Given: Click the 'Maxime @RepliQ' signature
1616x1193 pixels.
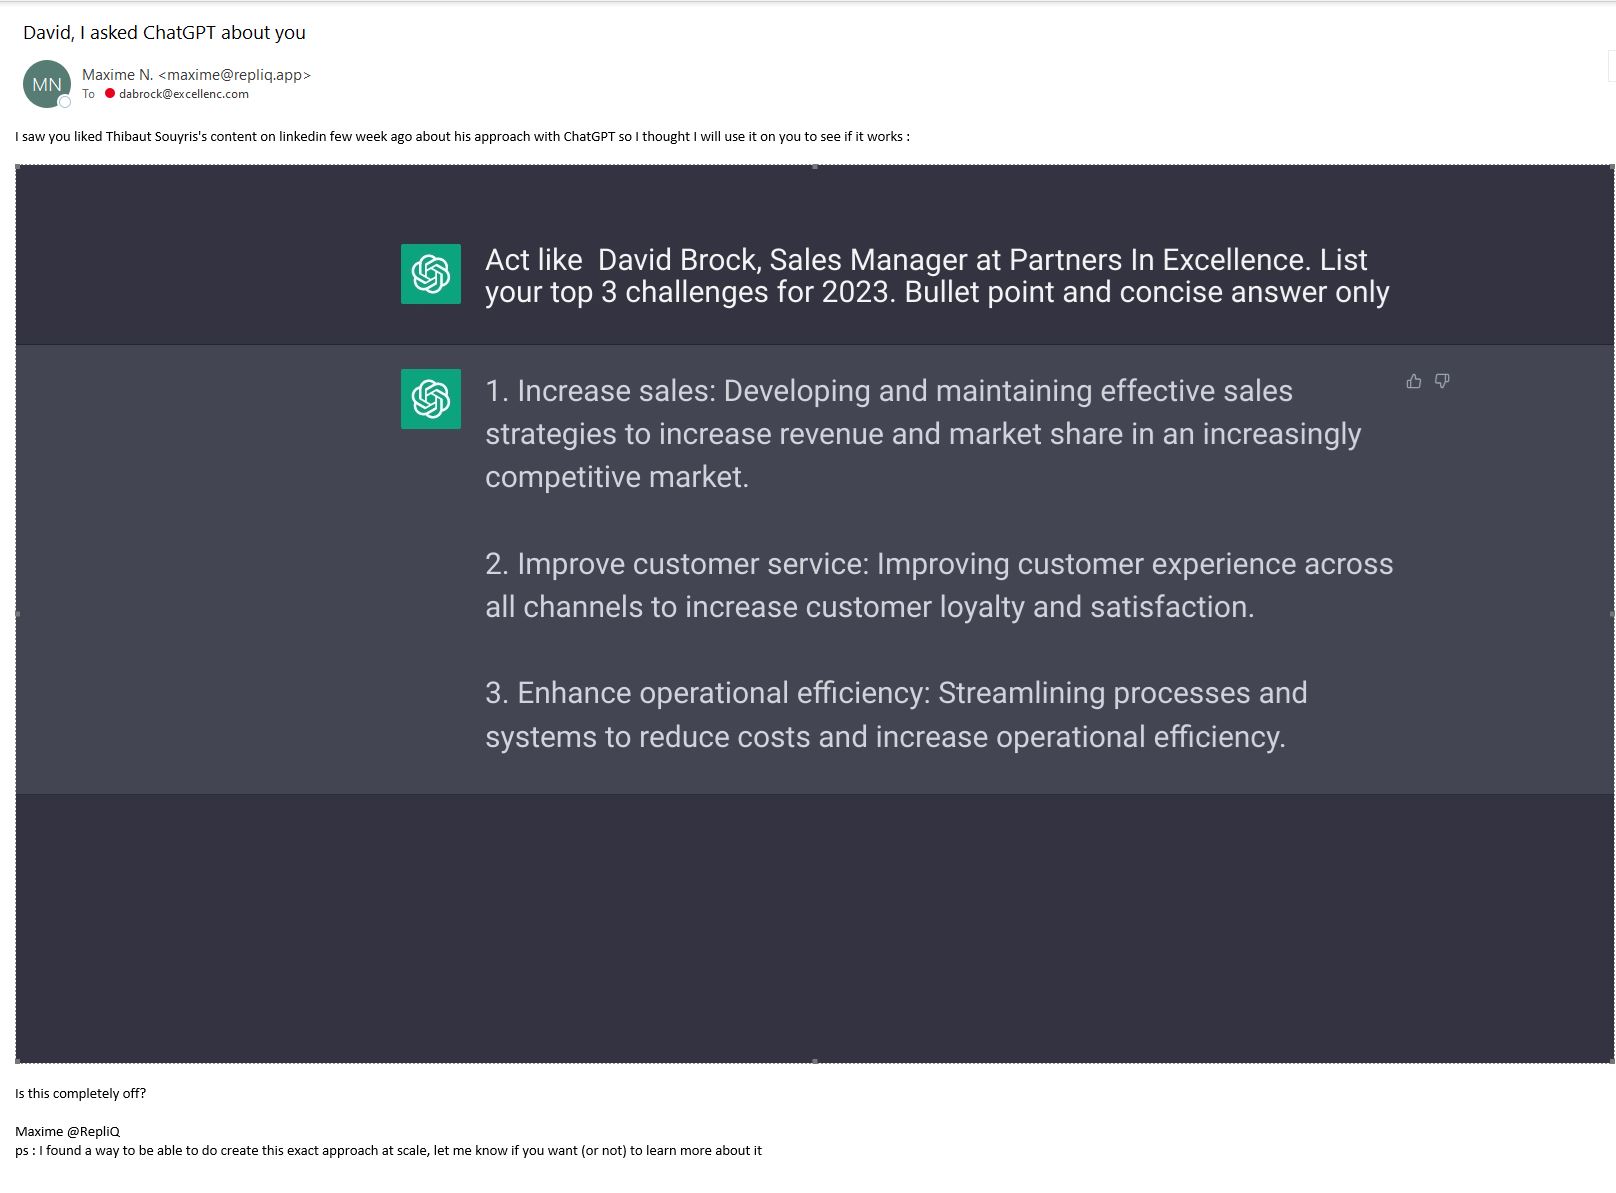Looking at the screenshot, I should (67, 1131).
